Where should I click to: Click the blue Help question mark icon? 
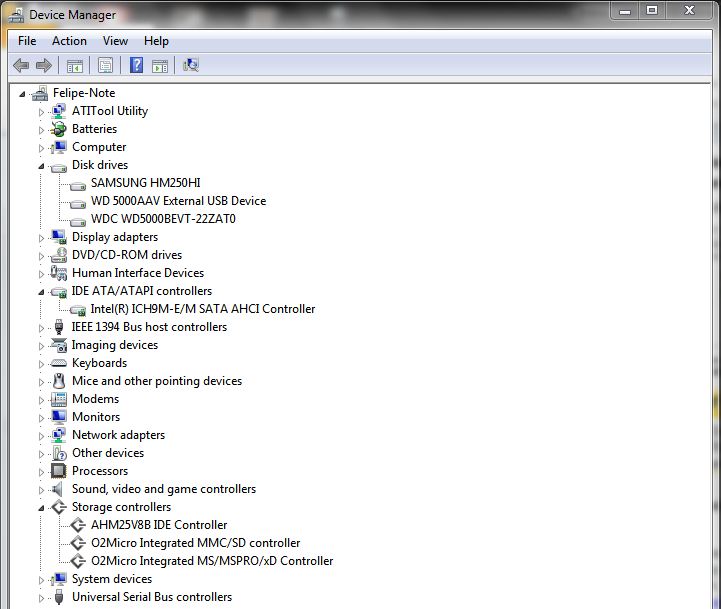[x=137, y=65]
